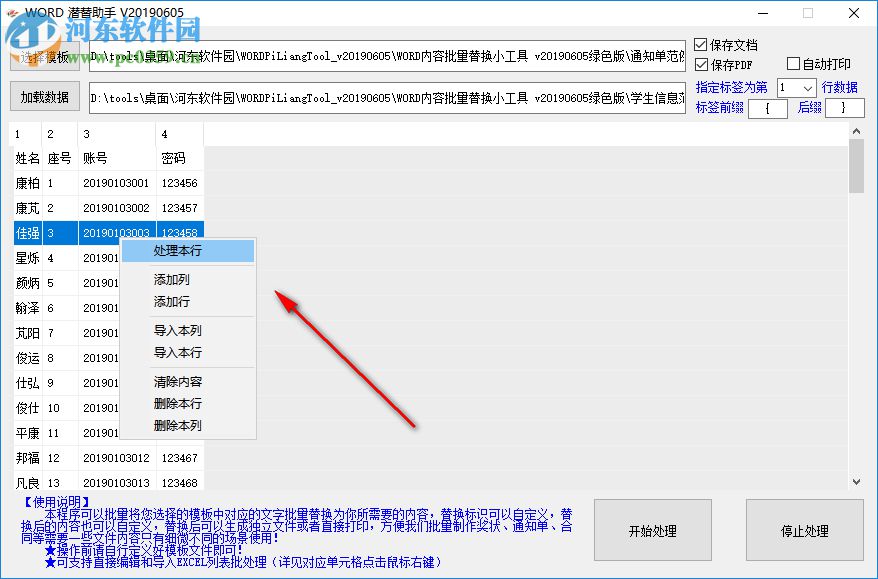878x579 pixels.
Task: Disable the 保存PDF option
Action: 700,63
